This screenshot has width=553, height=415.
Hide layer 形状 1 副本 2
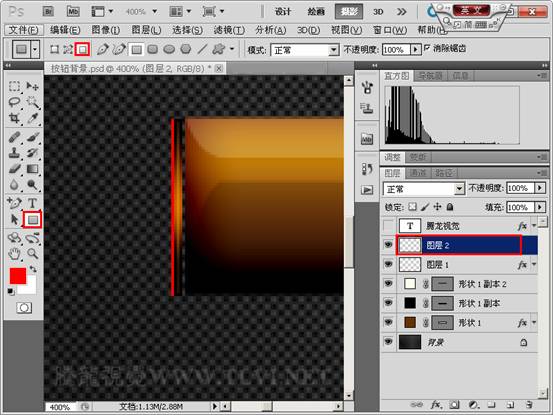point(388,283)
